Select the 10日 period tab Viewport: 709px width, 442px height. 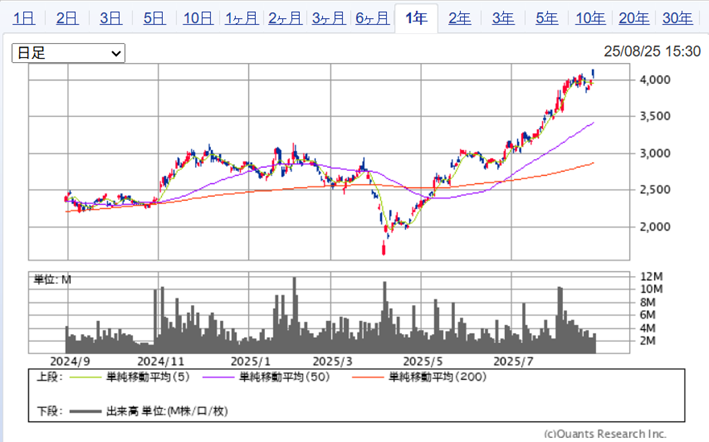click(199, 18)
